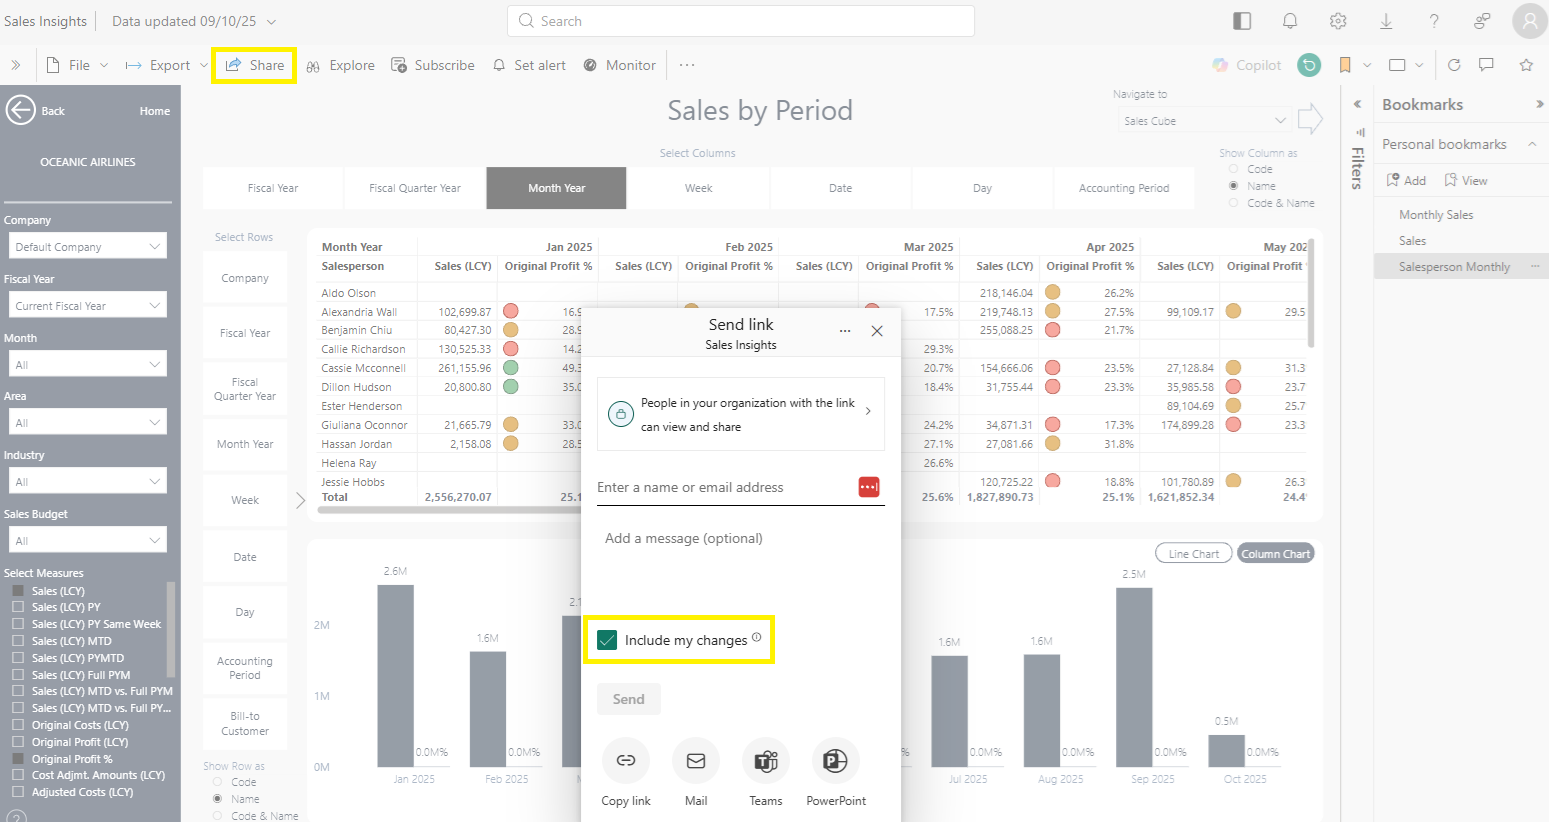Open the notifications bell
The width and height of the screenshot is (1549, 822).
[x=1290, y=21]
